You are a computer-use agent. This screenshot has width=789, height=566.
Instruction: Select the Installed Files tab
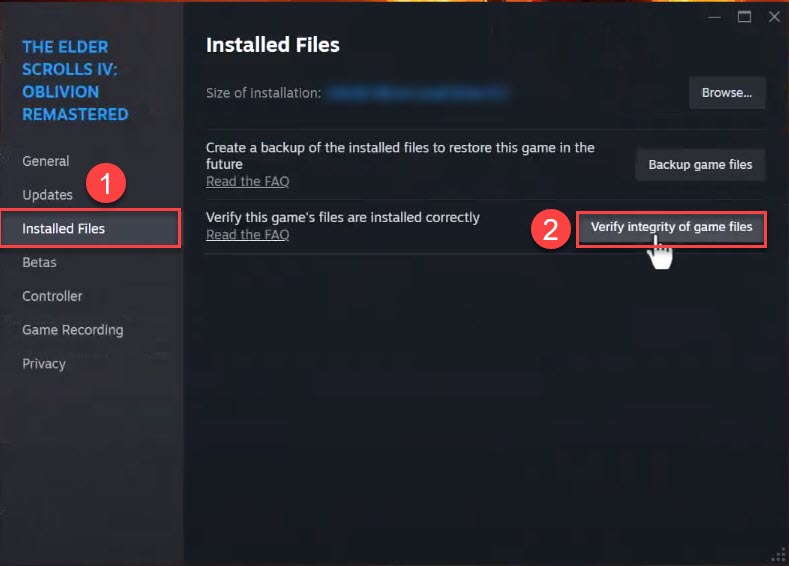64,229
